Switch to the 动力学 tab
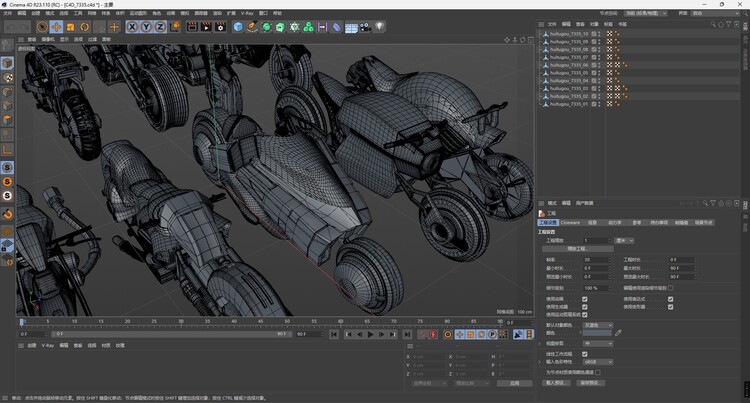Screen dimensions: 750x403 (x=615, y=222)
